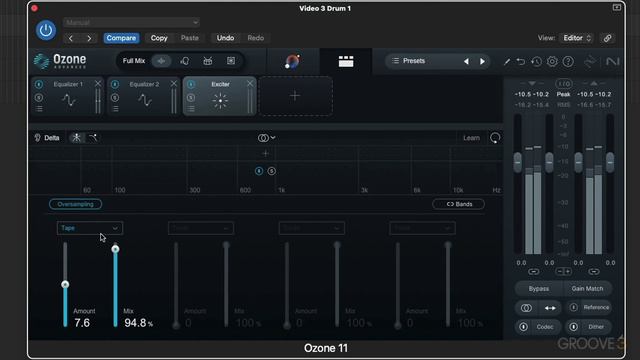Viewport: 640px width, 360px height.
Task: Remove the Equalizer 1 module
Action: point(98,84)
